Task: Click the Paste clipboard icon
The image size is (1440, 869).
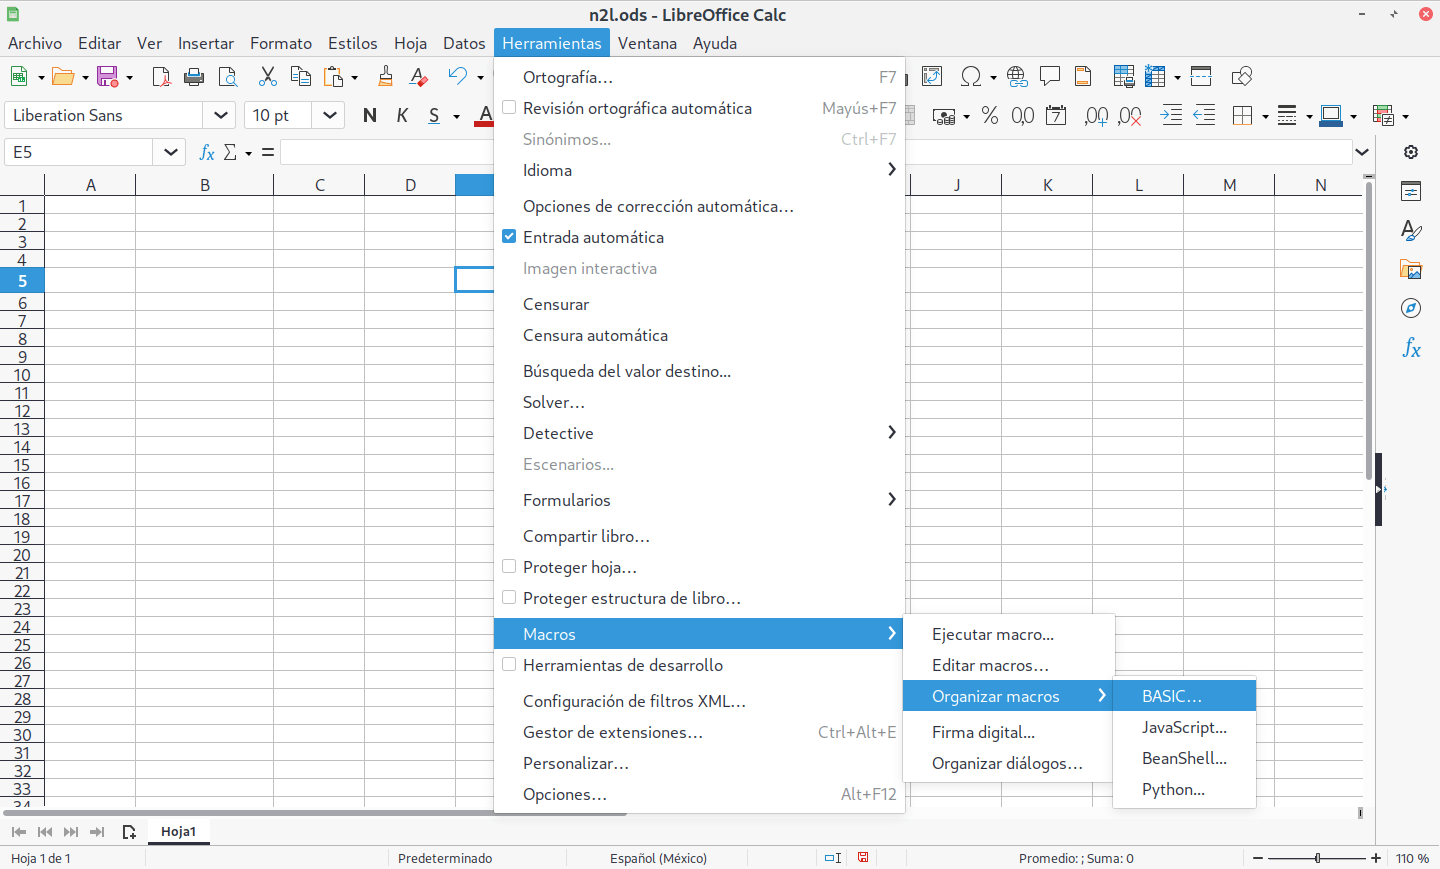Action: (x=334, y=76)
